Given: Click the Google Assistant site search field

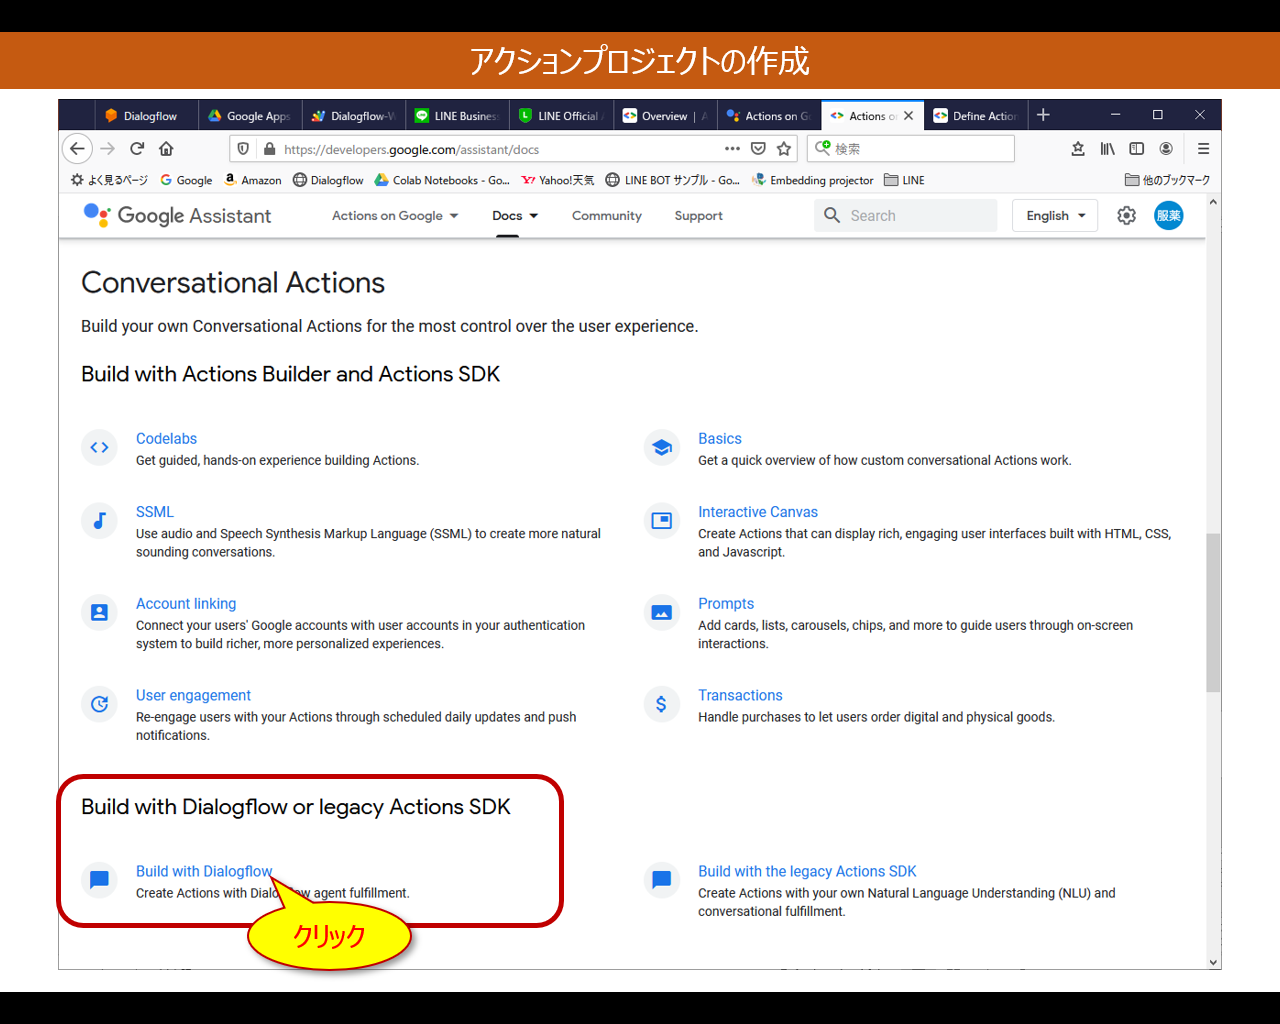Looking at the screenshot, I should pos(906,215).
